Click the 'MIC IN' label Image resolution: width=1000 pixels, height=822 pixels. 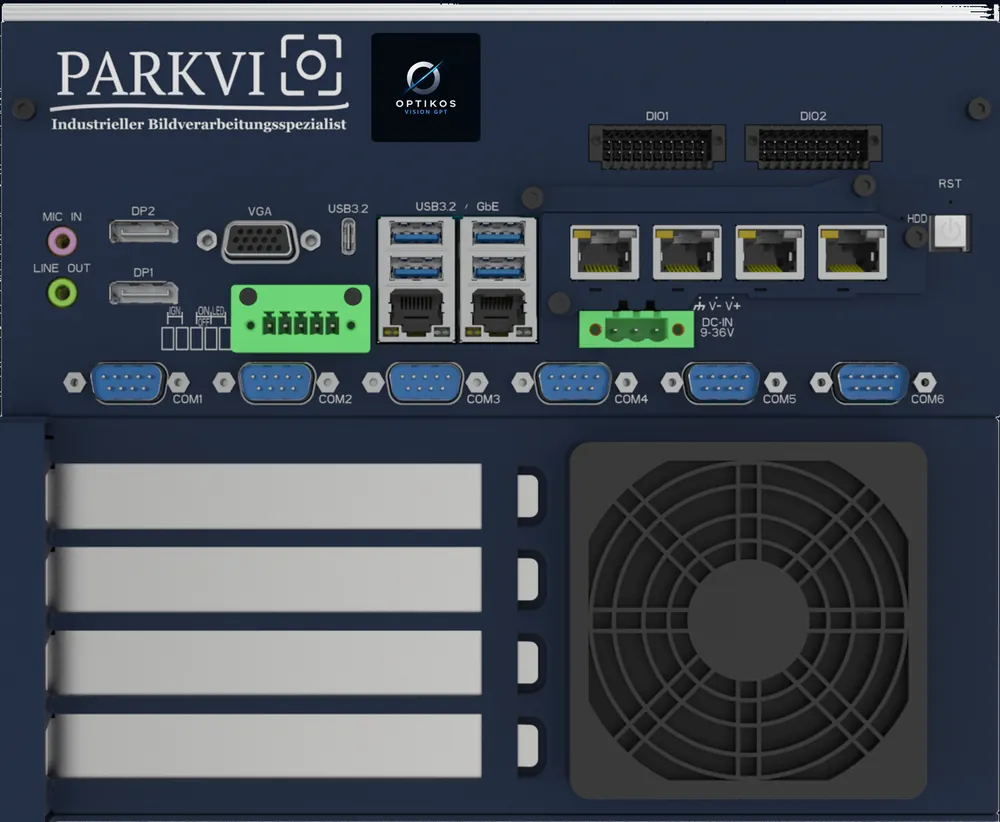[x=62, y=217]
